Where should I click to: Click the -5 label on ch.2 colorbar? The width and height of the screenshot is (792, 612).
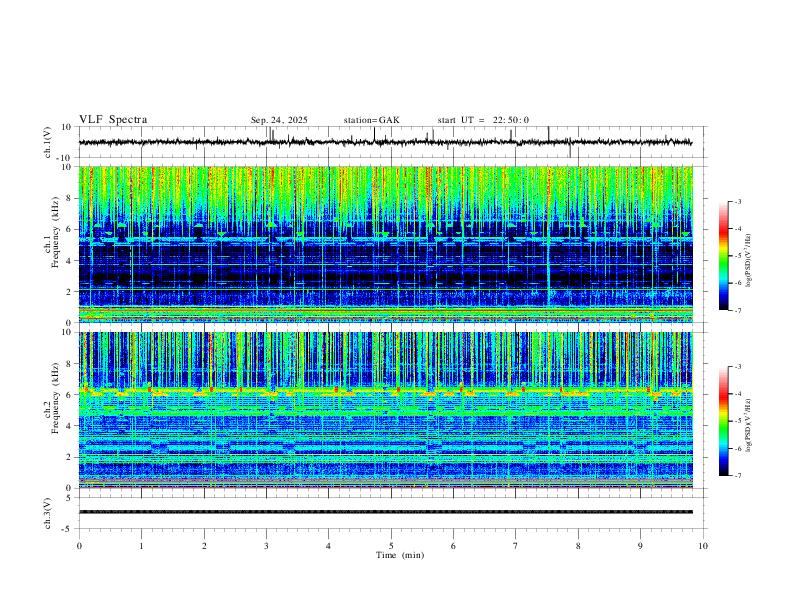coord(738,421)
